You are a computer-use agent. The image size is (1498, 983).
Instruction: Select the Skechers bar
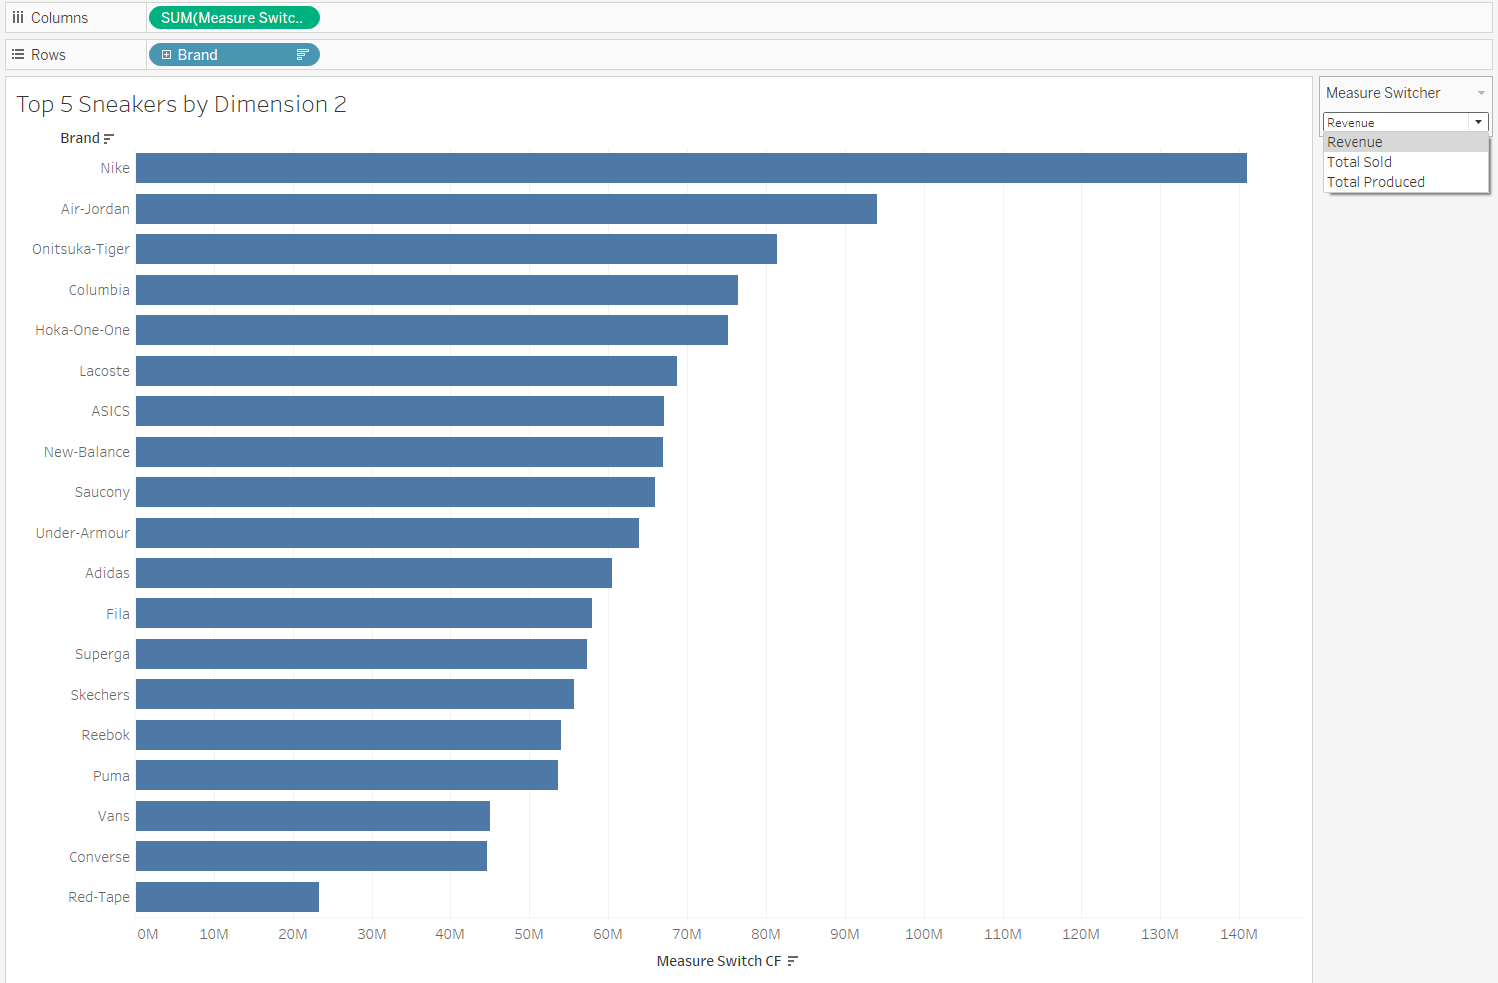355,694
